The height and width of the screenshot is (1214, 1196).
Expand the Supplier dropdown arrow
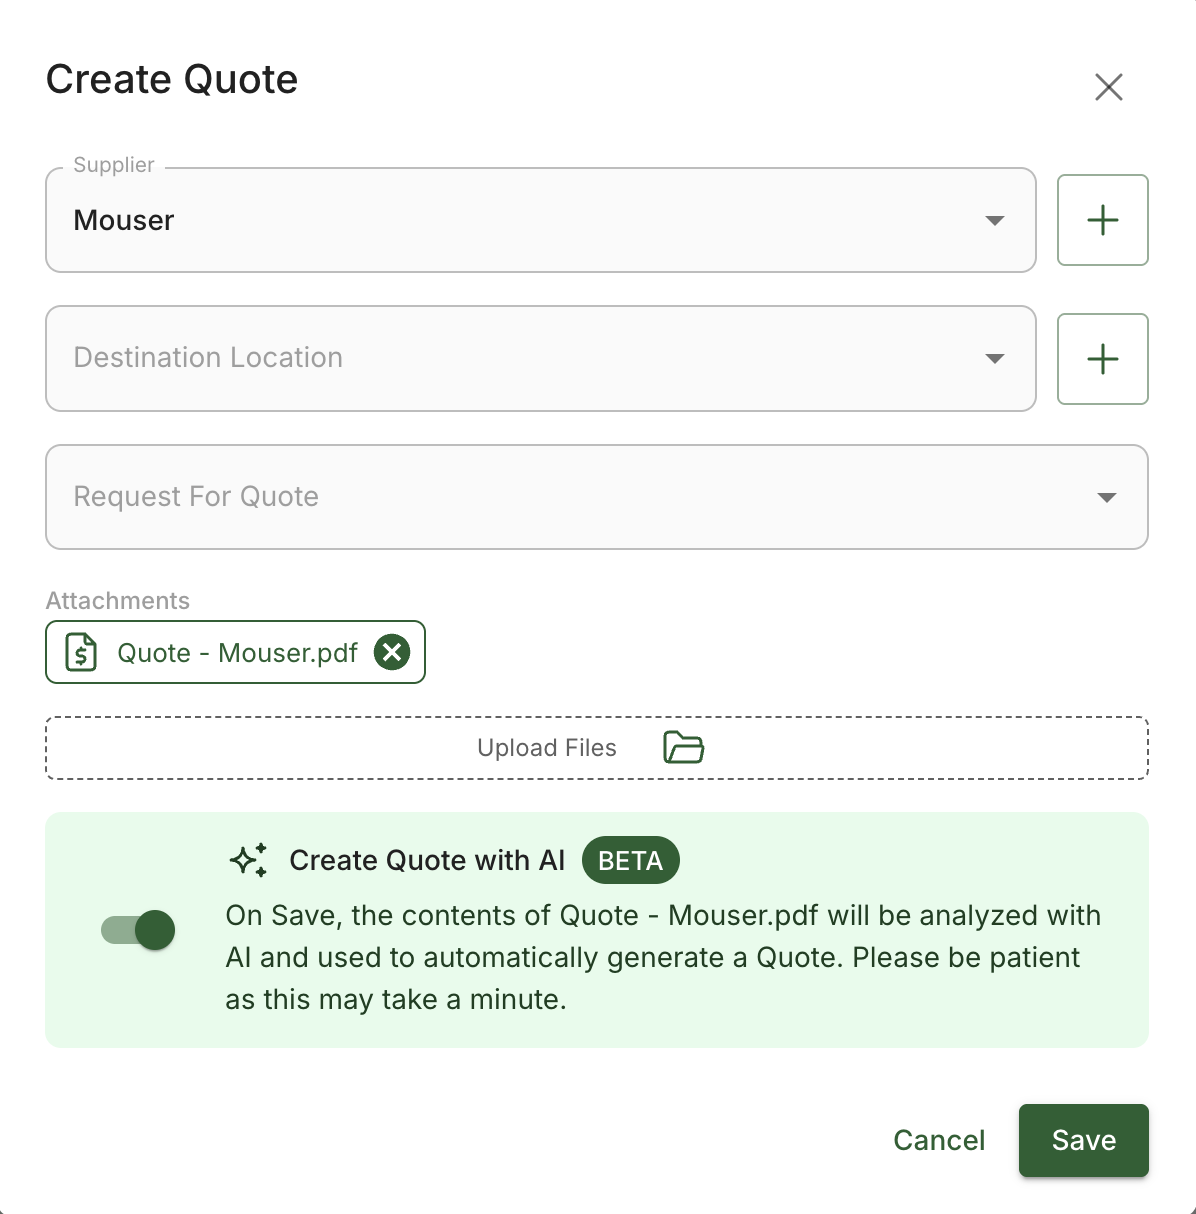[994, 220]
